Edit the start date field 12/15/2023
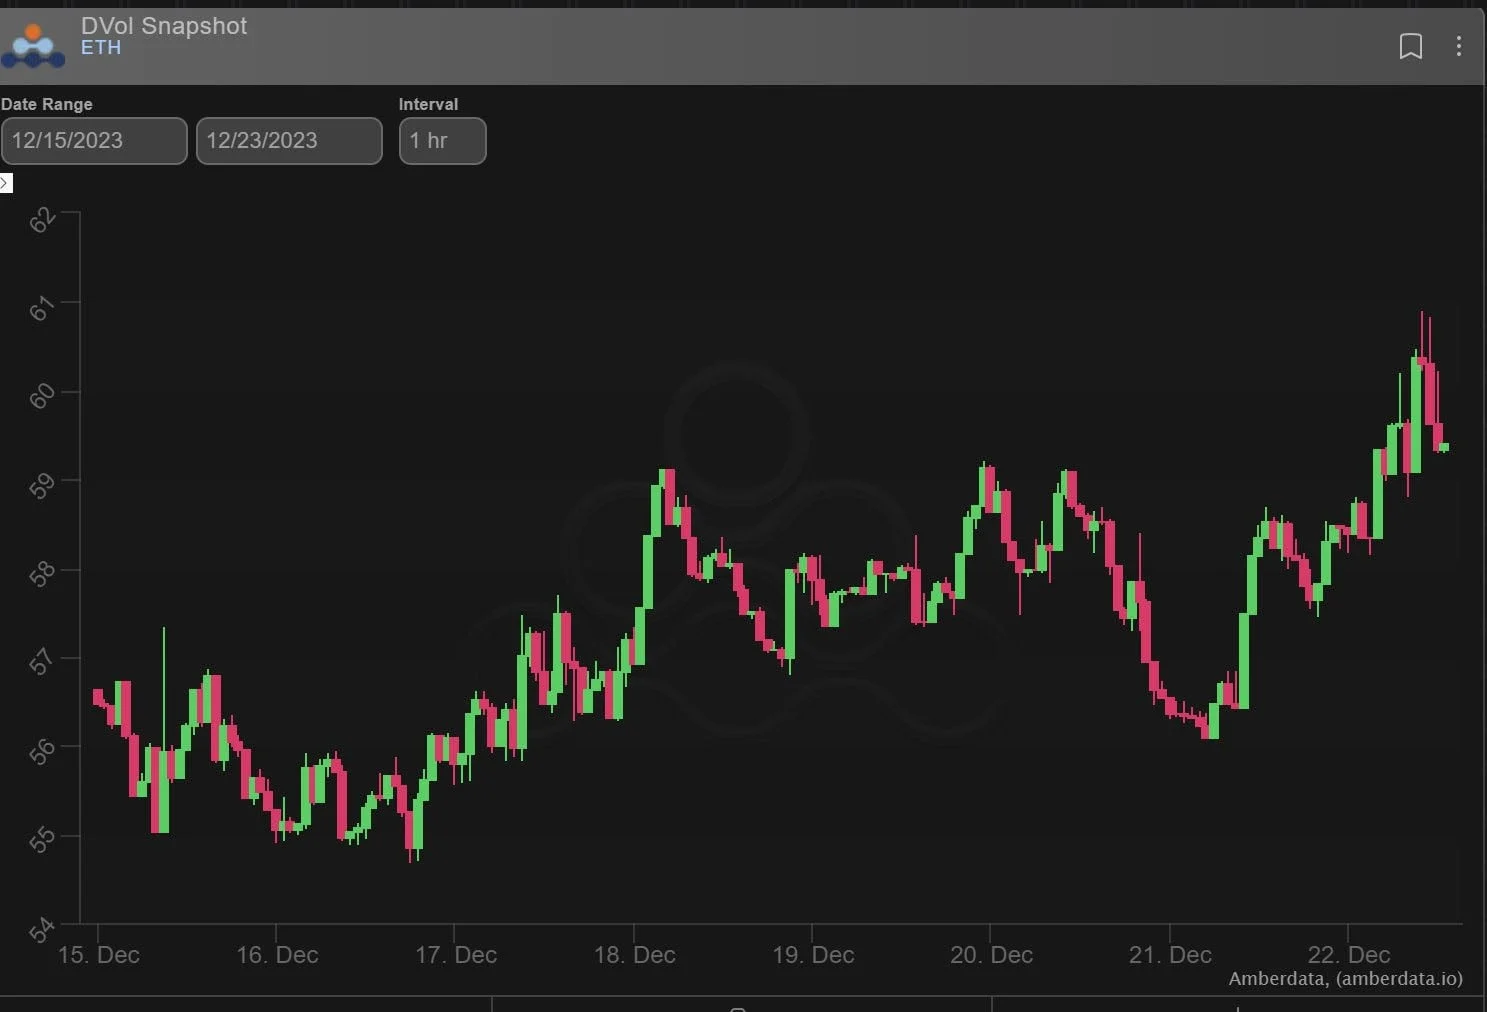Image resolution: width=1487 pixels, height=1012 pixels. [x=94, y=141]
